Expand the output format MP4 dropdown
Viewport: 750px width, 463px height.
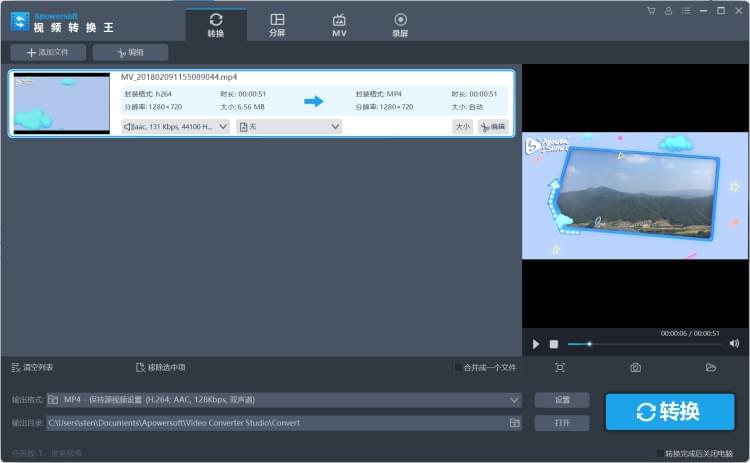pyautogui.click(x=284, y=400)
